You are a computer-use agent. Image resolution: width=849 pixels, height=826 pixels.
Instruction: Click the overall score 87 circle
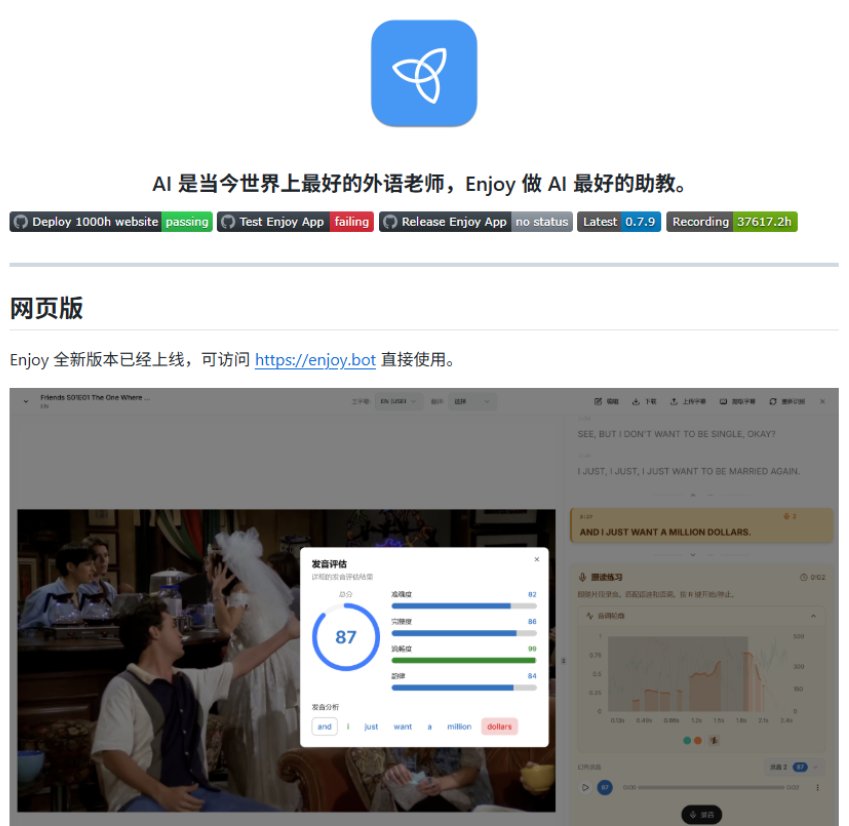click(x=346, y=637)
